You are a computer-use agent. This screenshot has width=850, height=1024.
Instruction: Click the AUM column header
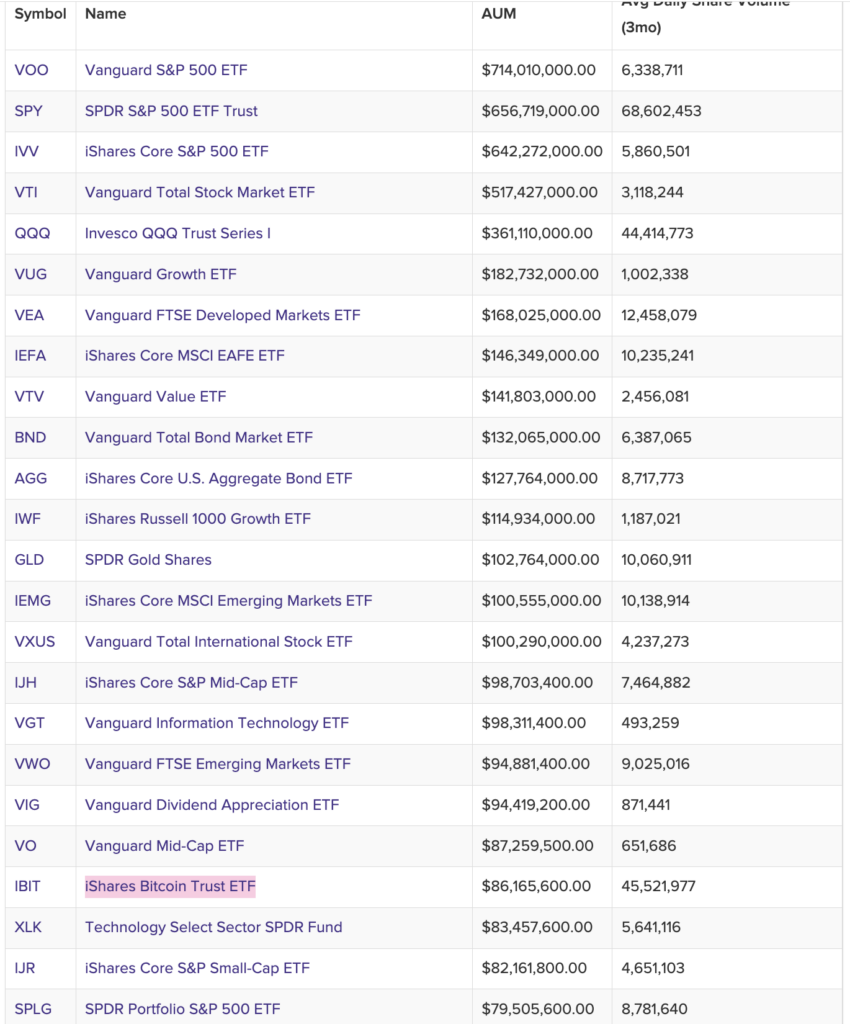point(499,15)
